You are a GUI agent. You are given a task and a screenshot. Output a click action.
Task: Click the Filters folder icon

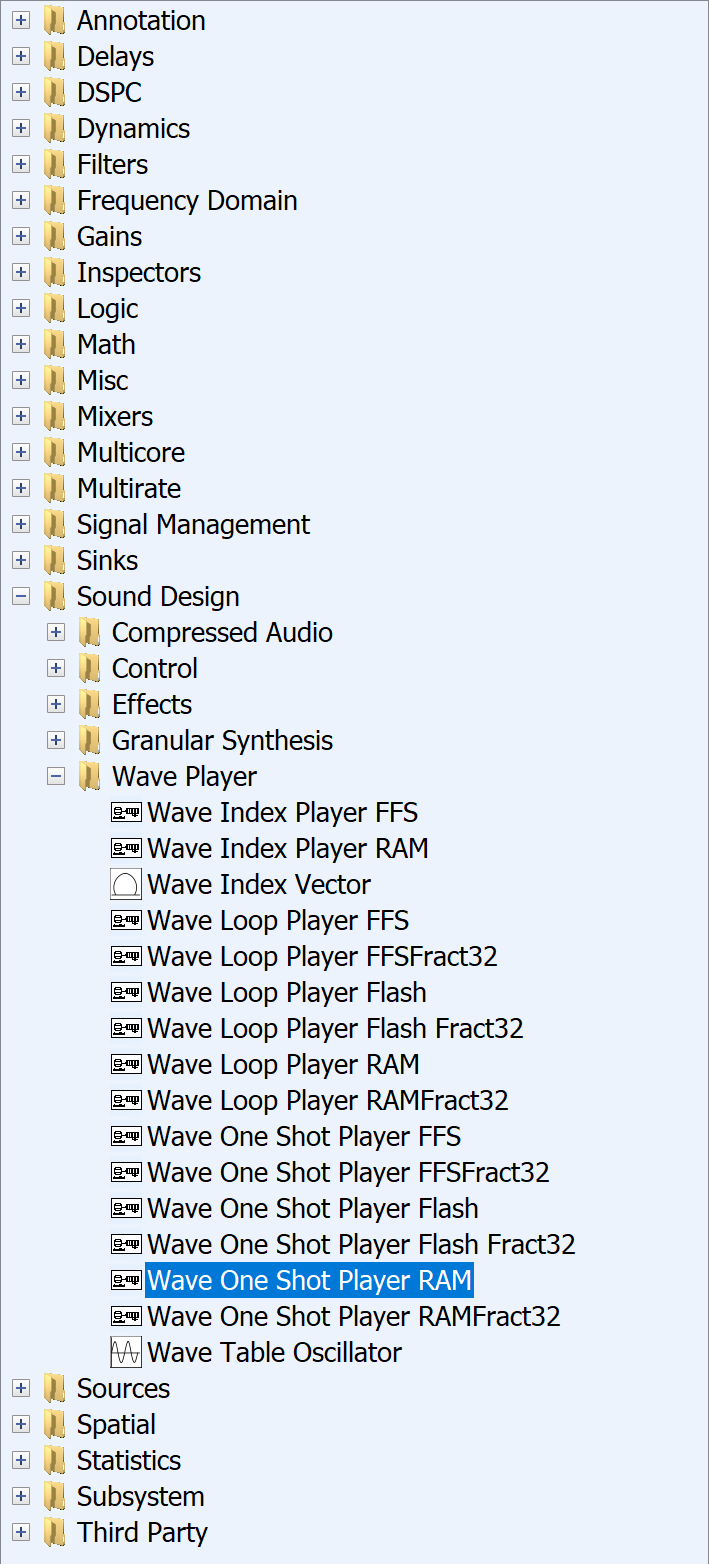click(x=55, y=165)
